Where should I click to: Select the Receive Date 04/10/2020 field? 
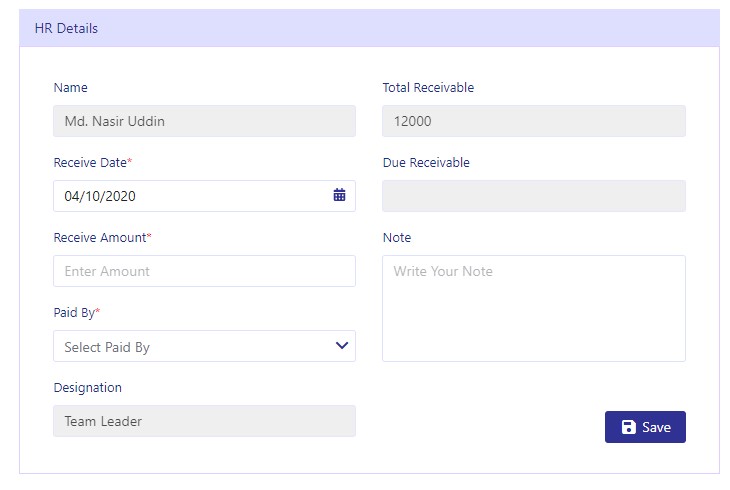pyautogui.click(x=204, y=196)
